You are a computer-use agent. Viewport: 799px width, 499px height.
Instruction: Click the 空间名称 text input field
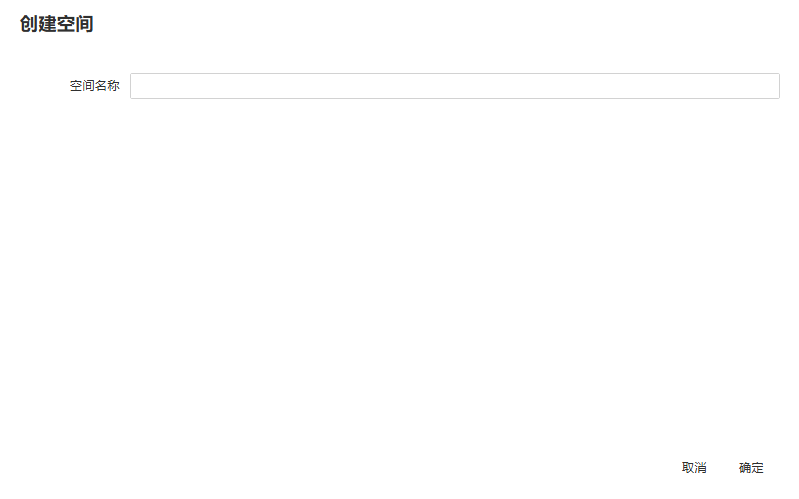coord(455,86)
